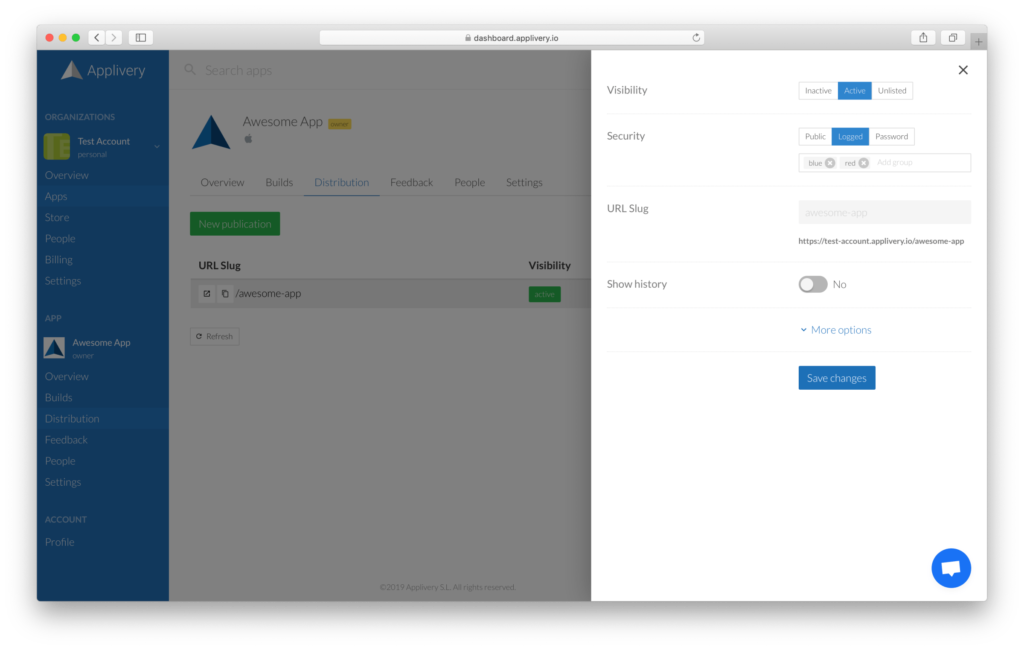Click the Safari back button
Screen dimensions: 1024x650
point(97,37)
